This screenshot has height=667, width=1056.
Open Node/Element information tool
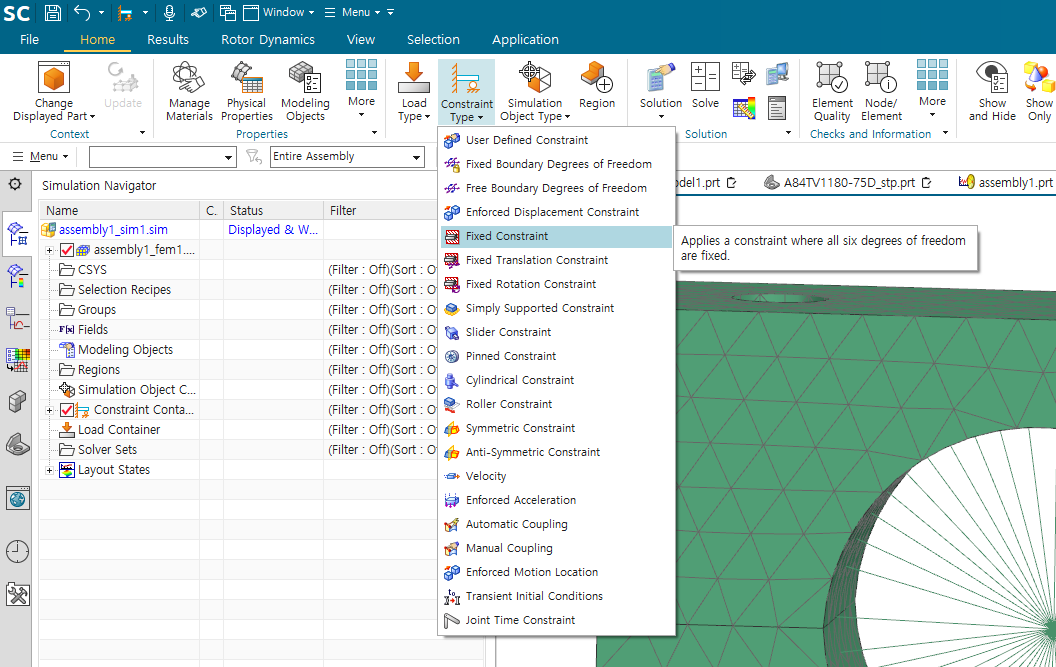881,92
